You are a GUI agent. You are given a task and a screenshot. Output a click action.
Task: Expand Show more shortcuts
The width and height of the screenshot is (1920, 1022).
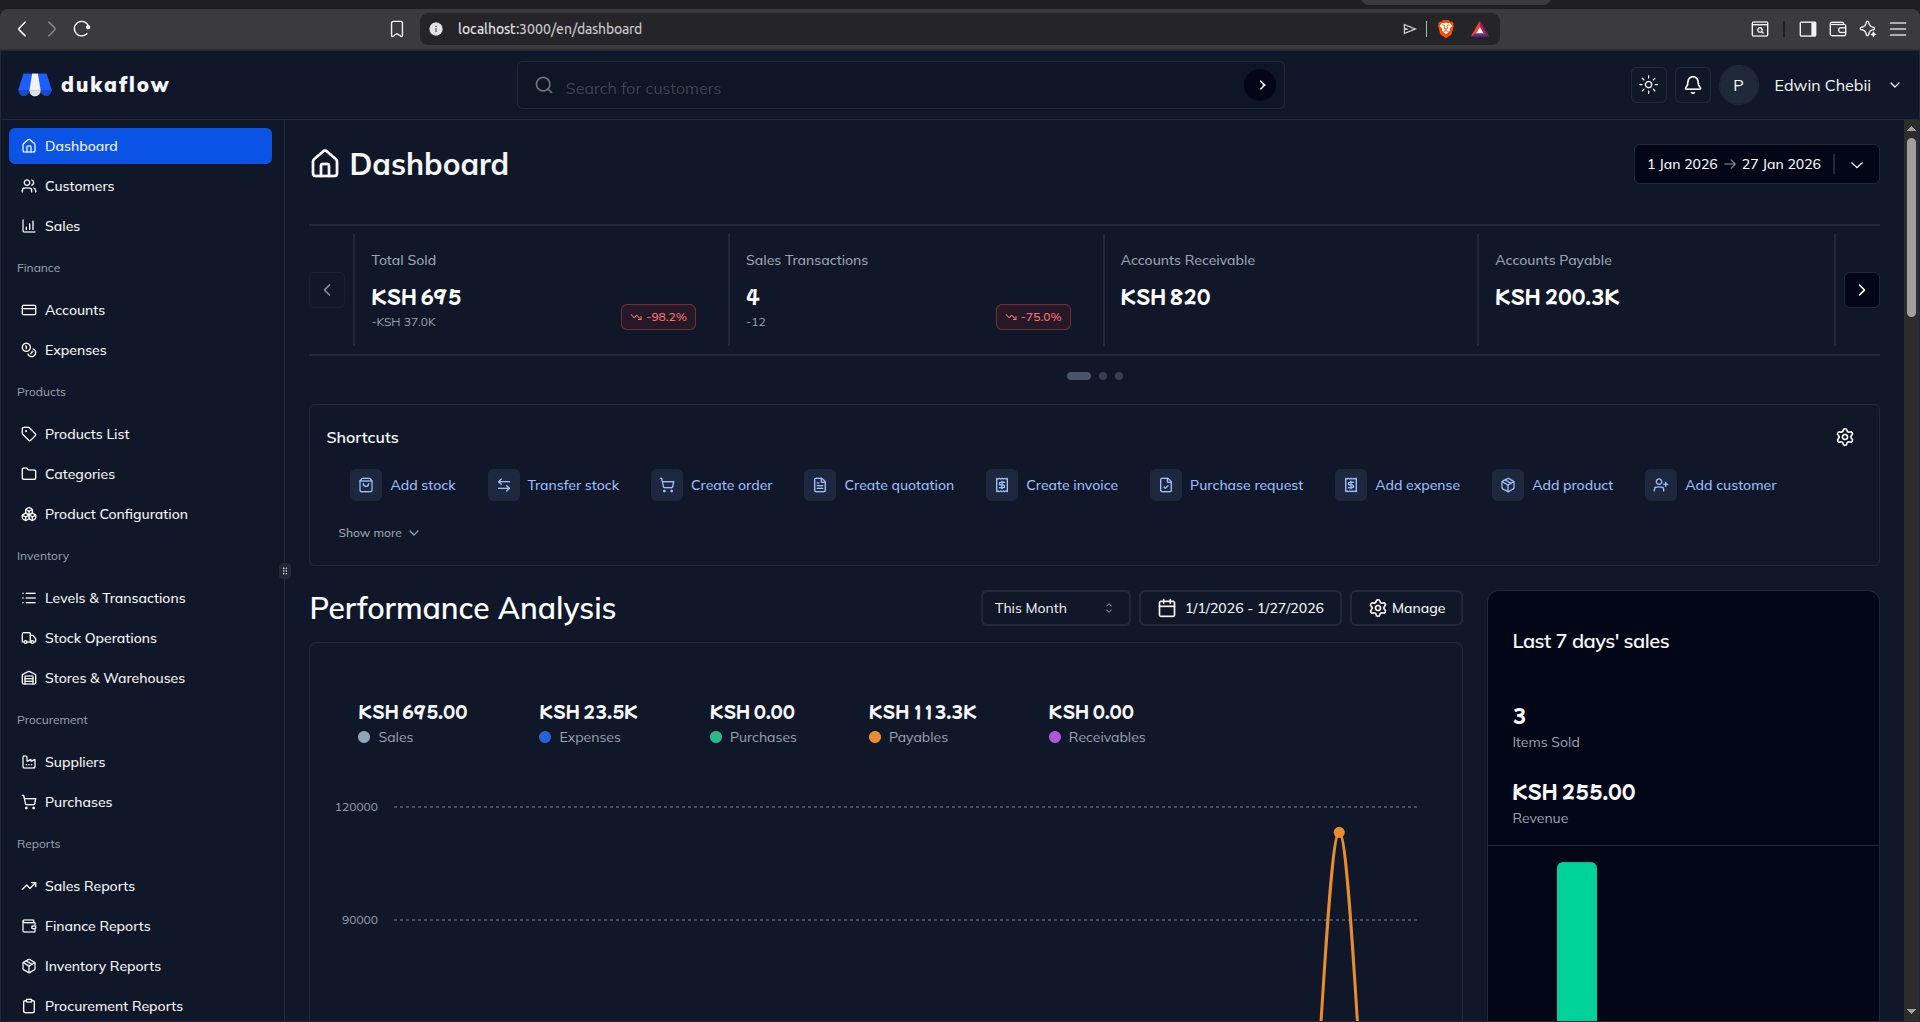pos(378,533)
